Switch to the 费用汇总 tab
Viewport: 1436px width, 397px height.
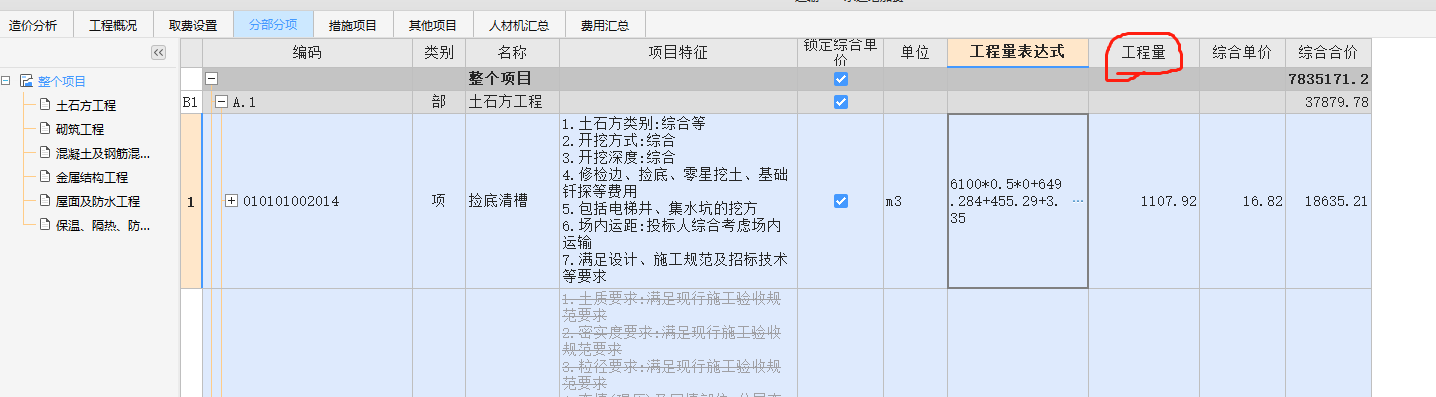[x=605, y=25]
